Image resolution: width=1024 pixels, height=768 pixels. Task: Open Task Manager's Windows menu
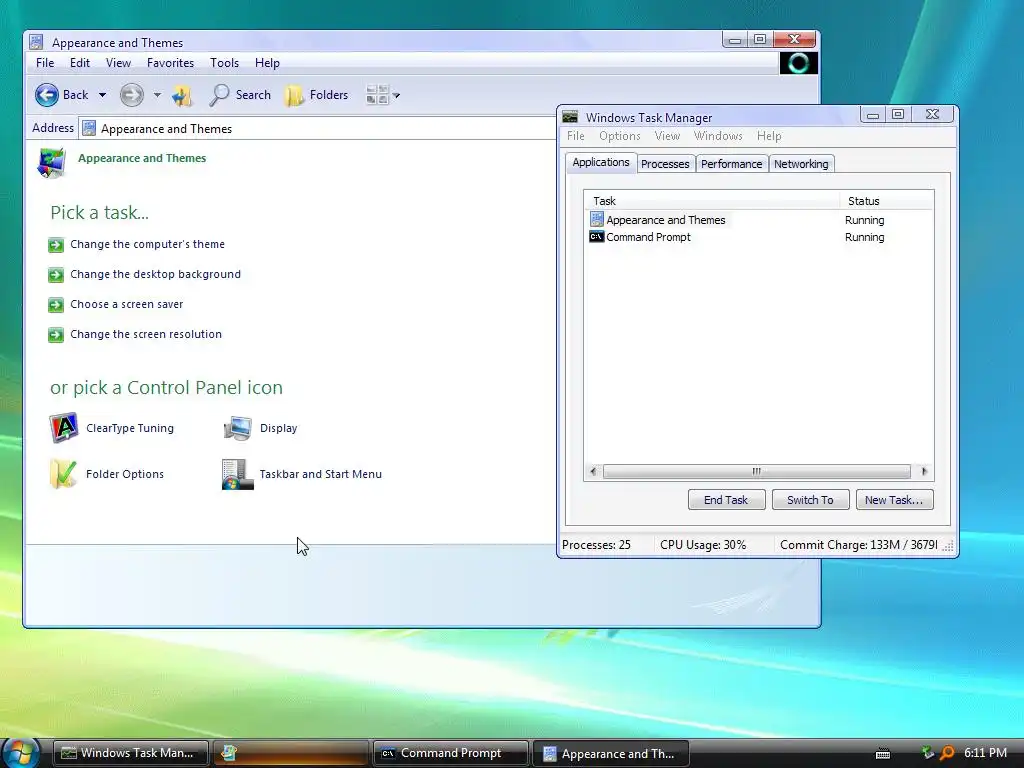pos(718,136)
